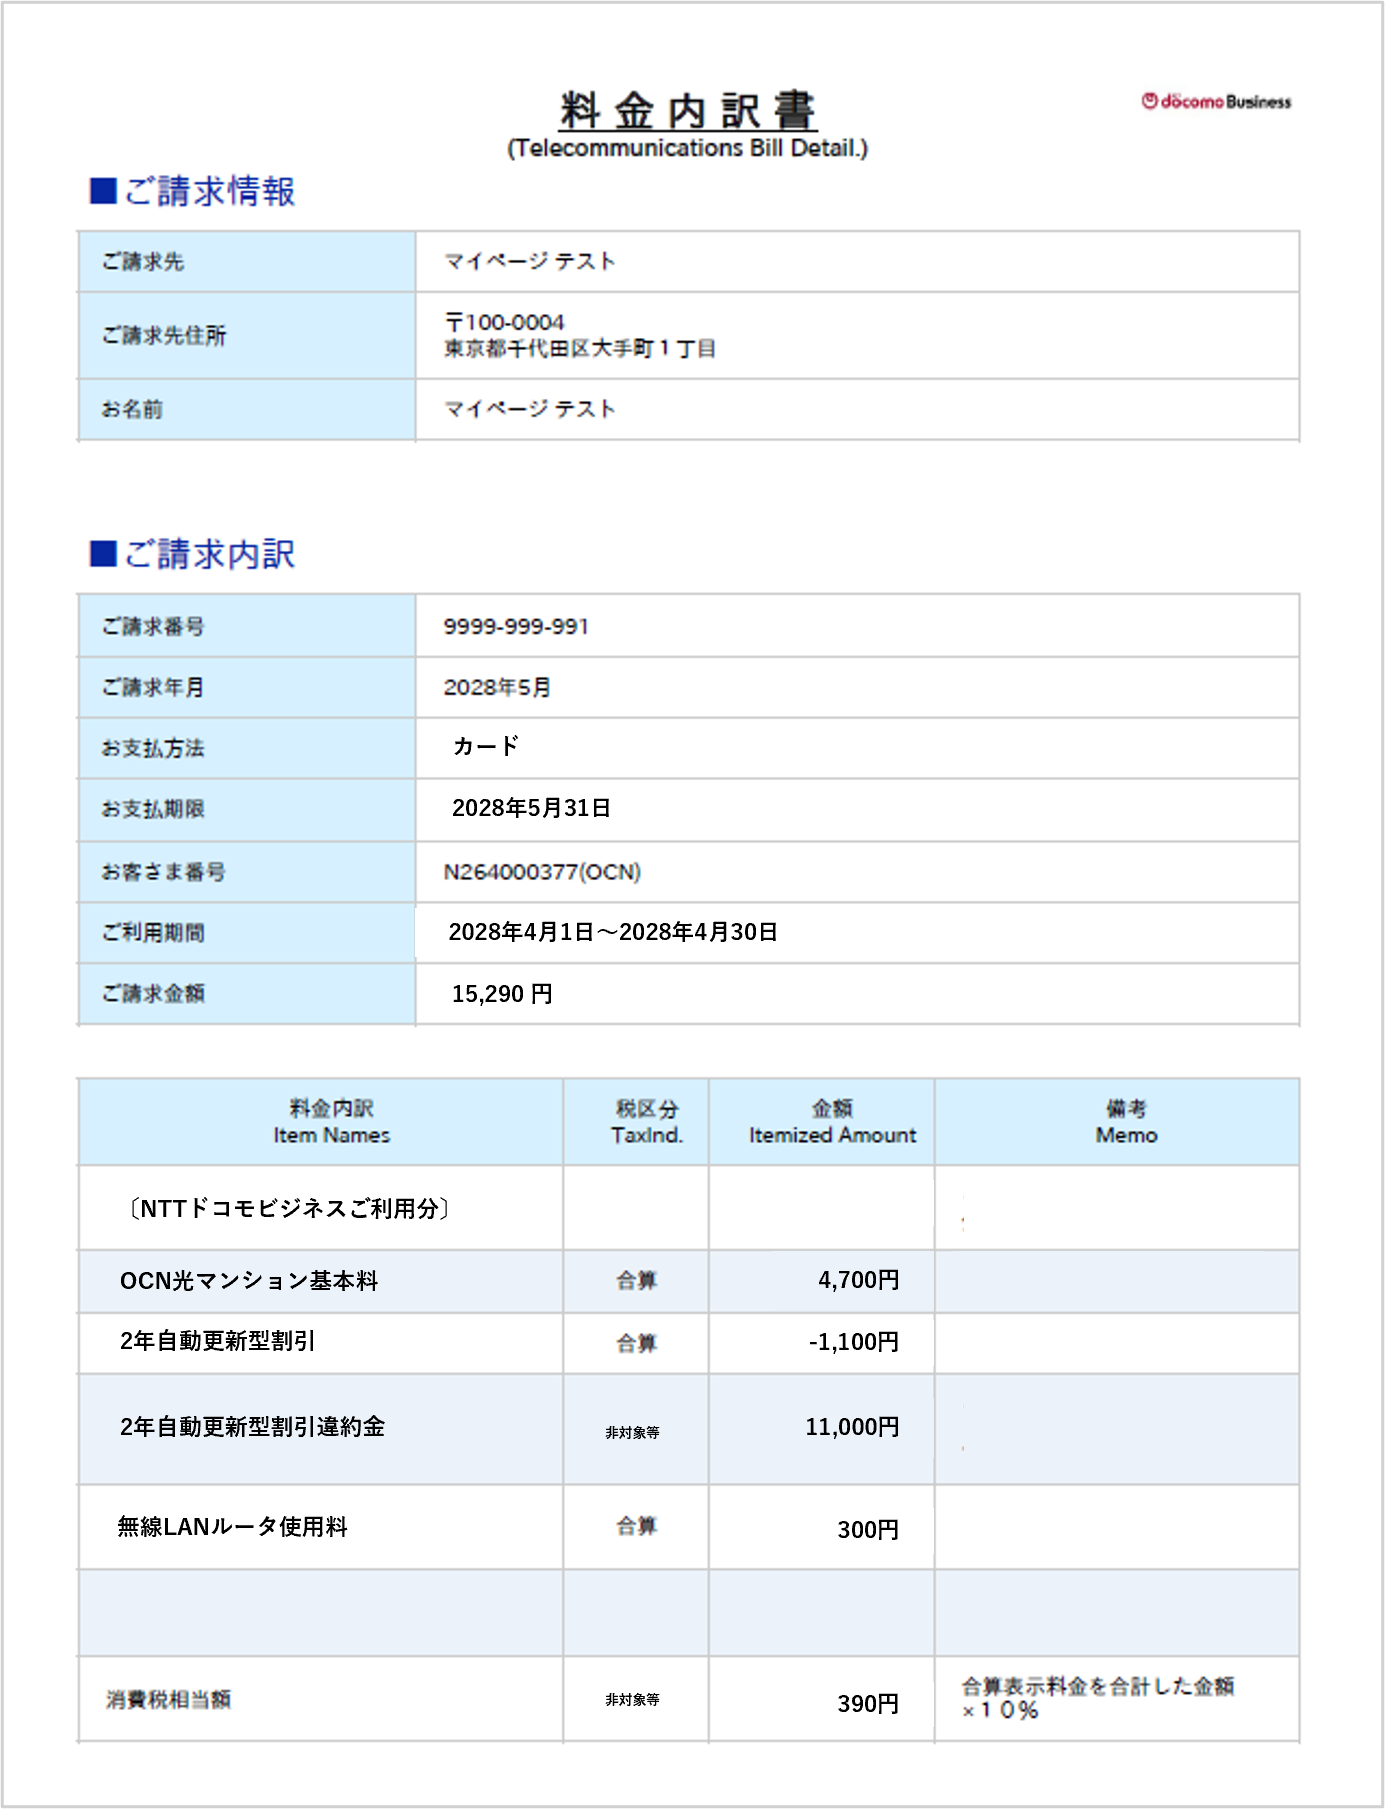Click the -1,100円 discount amount

[853, 1342]
